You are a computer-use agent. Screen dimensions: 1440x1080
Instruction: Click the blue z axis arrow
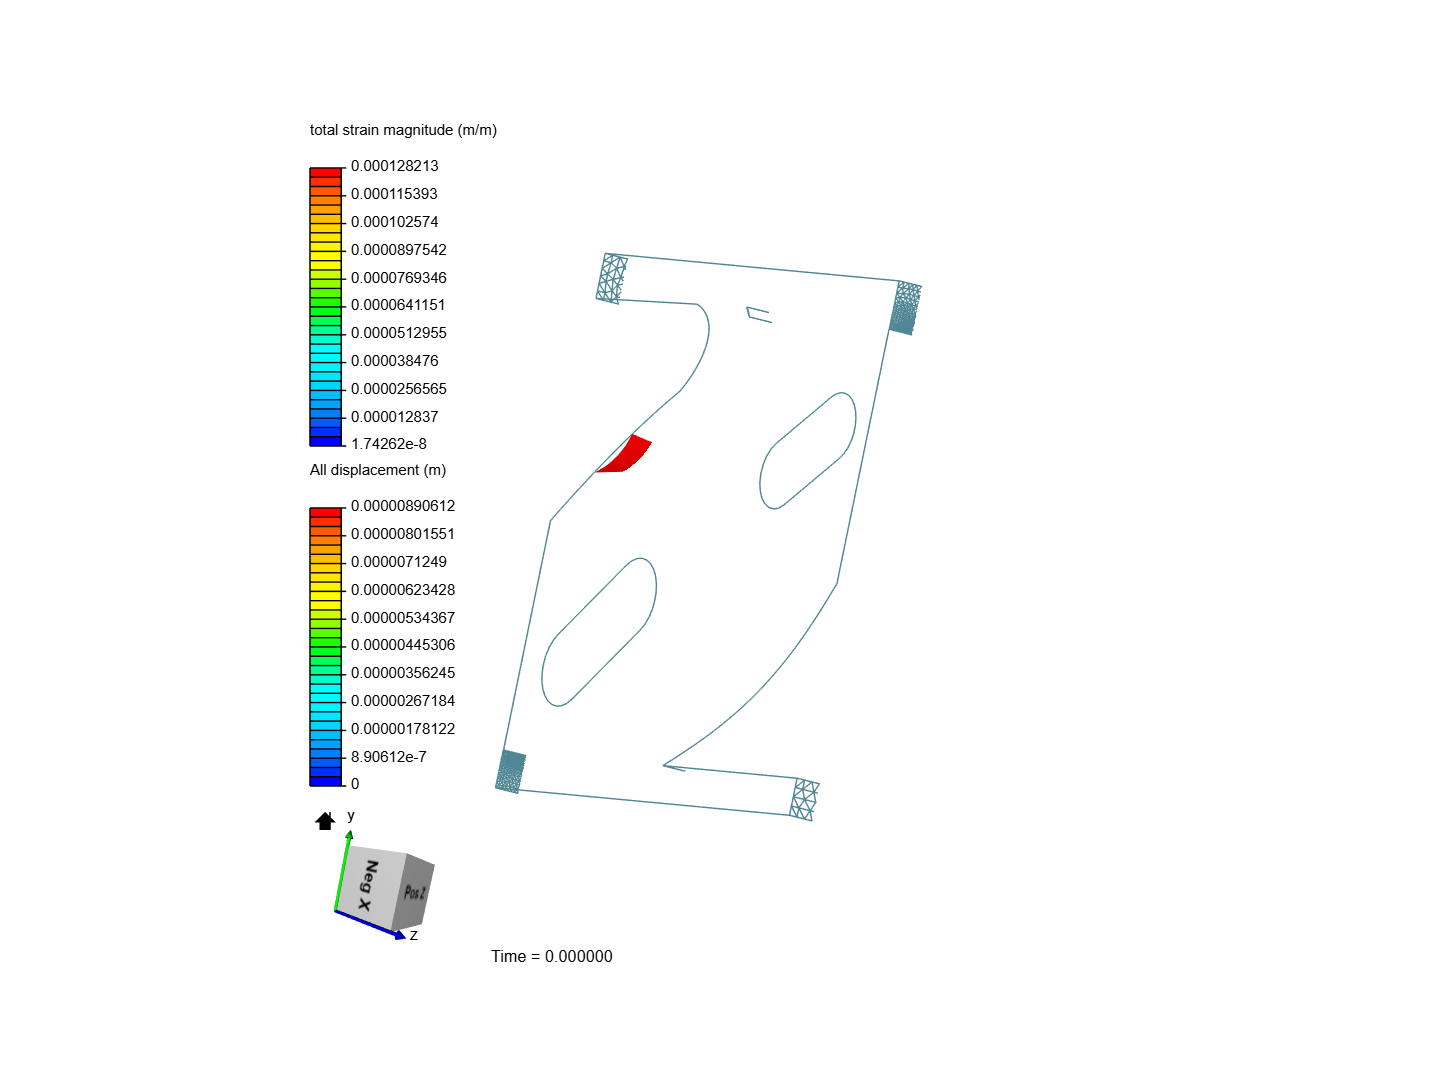click(x=370, y=925)
